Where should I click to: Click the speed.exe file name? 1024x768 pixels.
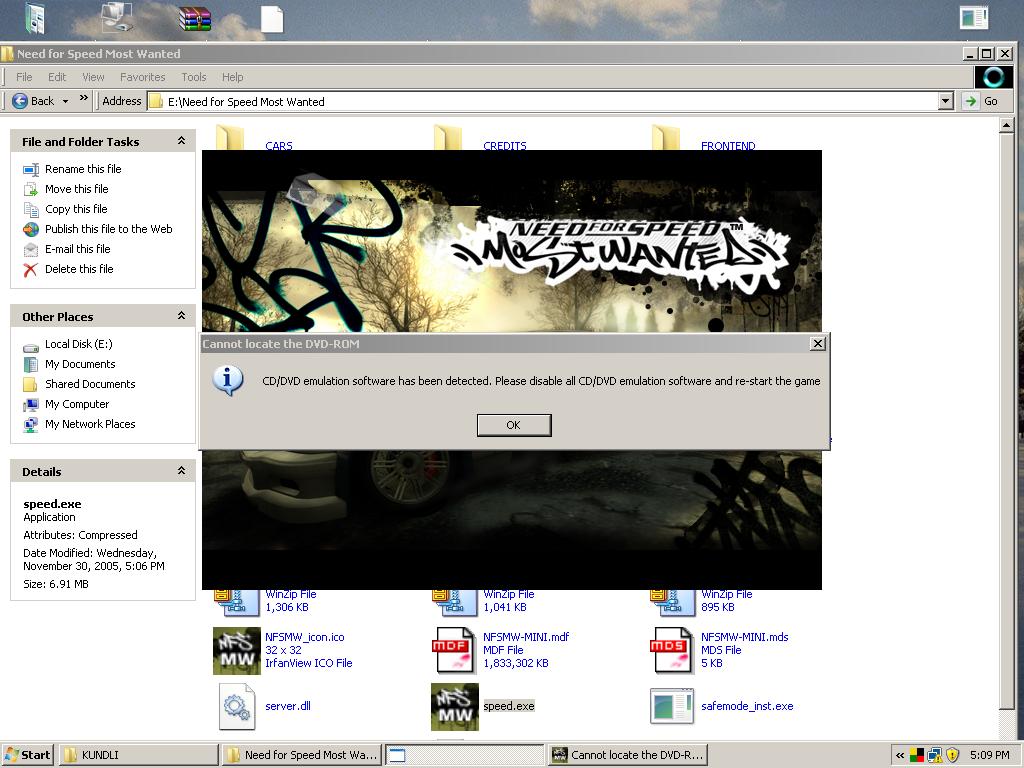point(509,706)
